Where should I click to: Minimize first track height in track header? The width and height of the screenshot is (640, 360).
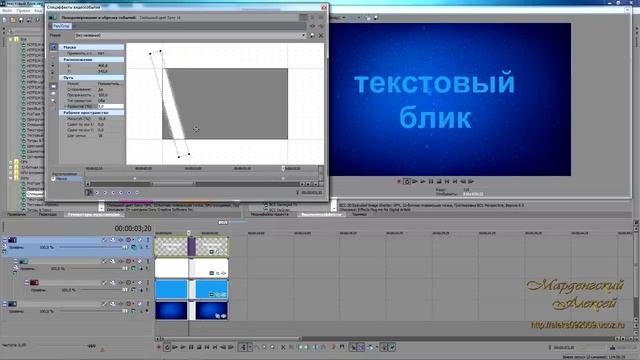(4, 240)
